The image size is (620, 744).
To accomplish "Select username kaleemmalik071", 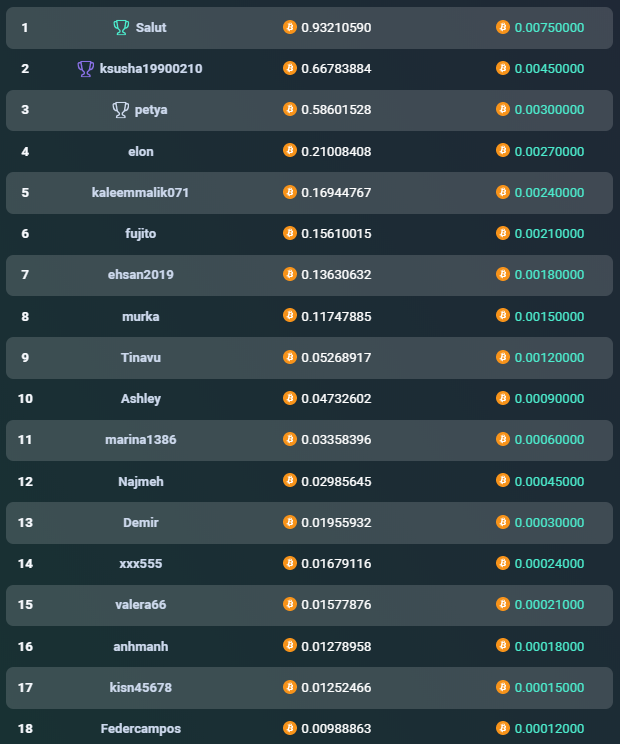I will [140, 193].
